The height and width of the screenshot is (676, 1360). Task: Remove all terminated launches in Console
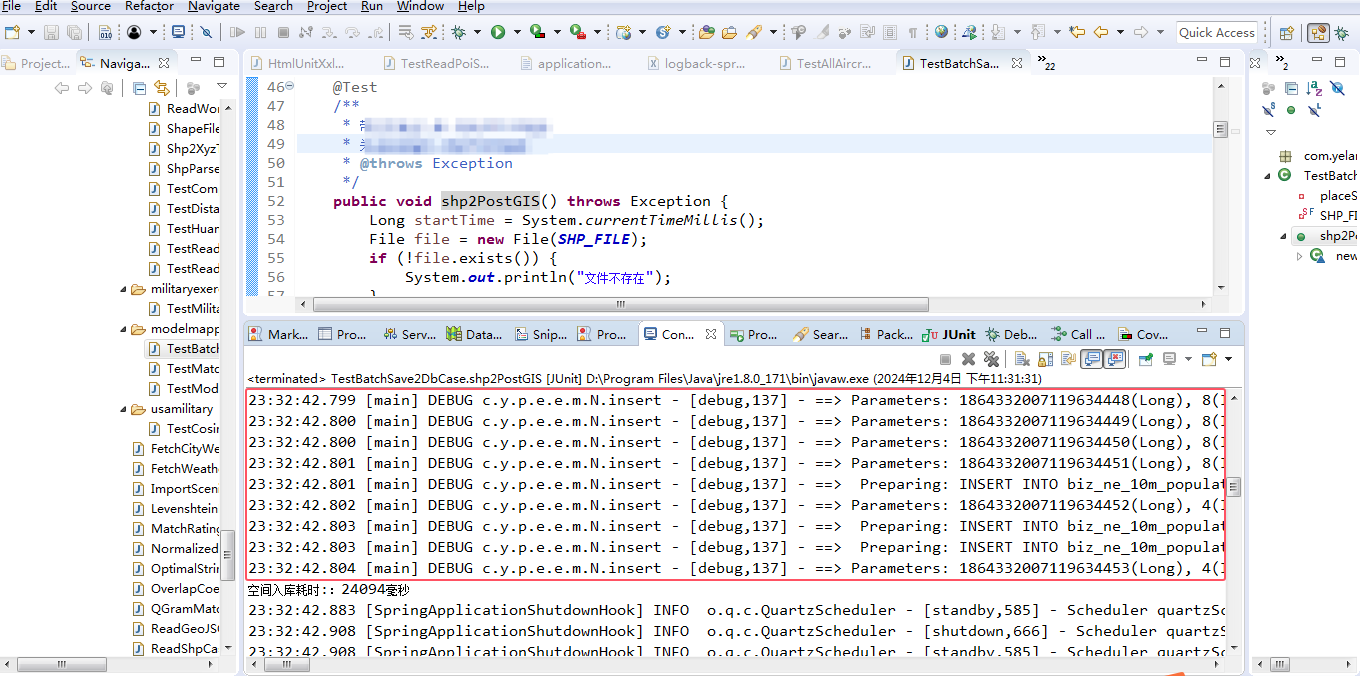coord(991,359)
